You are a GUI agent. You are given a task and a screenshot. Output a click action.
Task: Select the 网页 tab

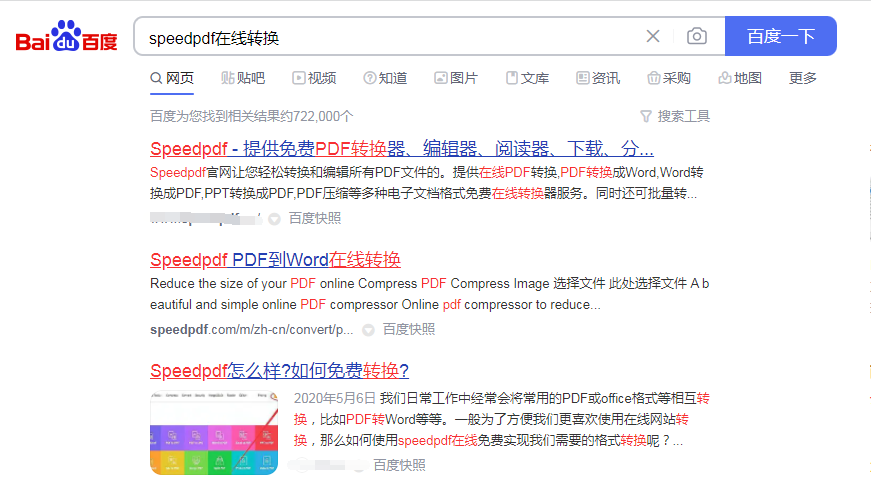172,78
